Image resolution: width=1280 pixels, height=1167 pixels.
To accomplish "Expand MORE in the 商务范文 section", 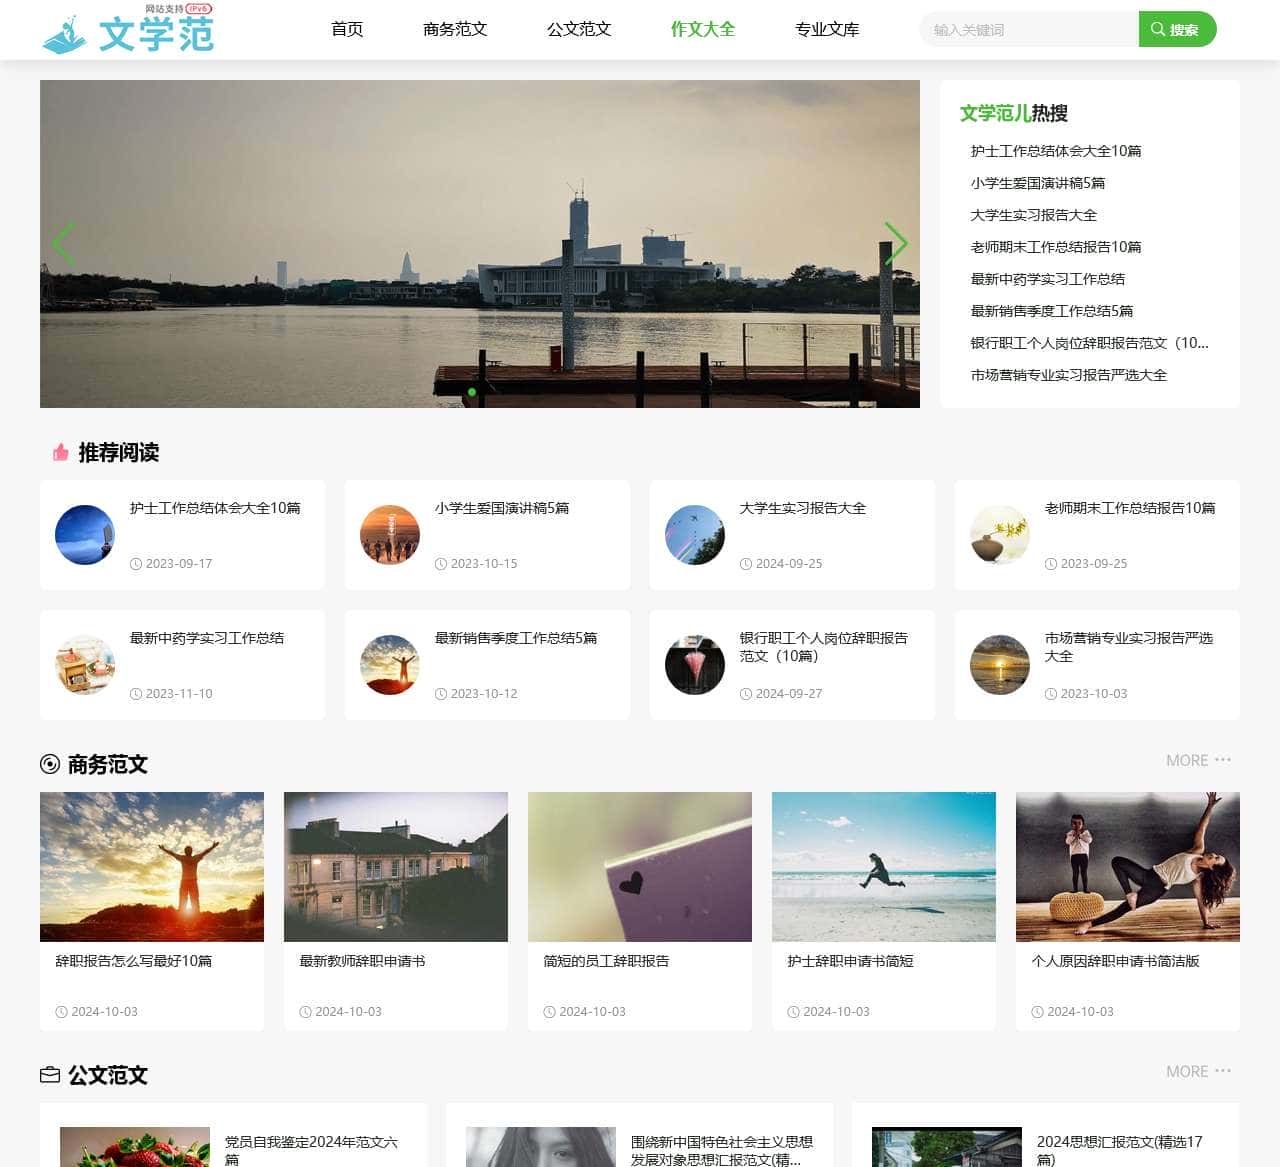I will [x=1187, y=760].
